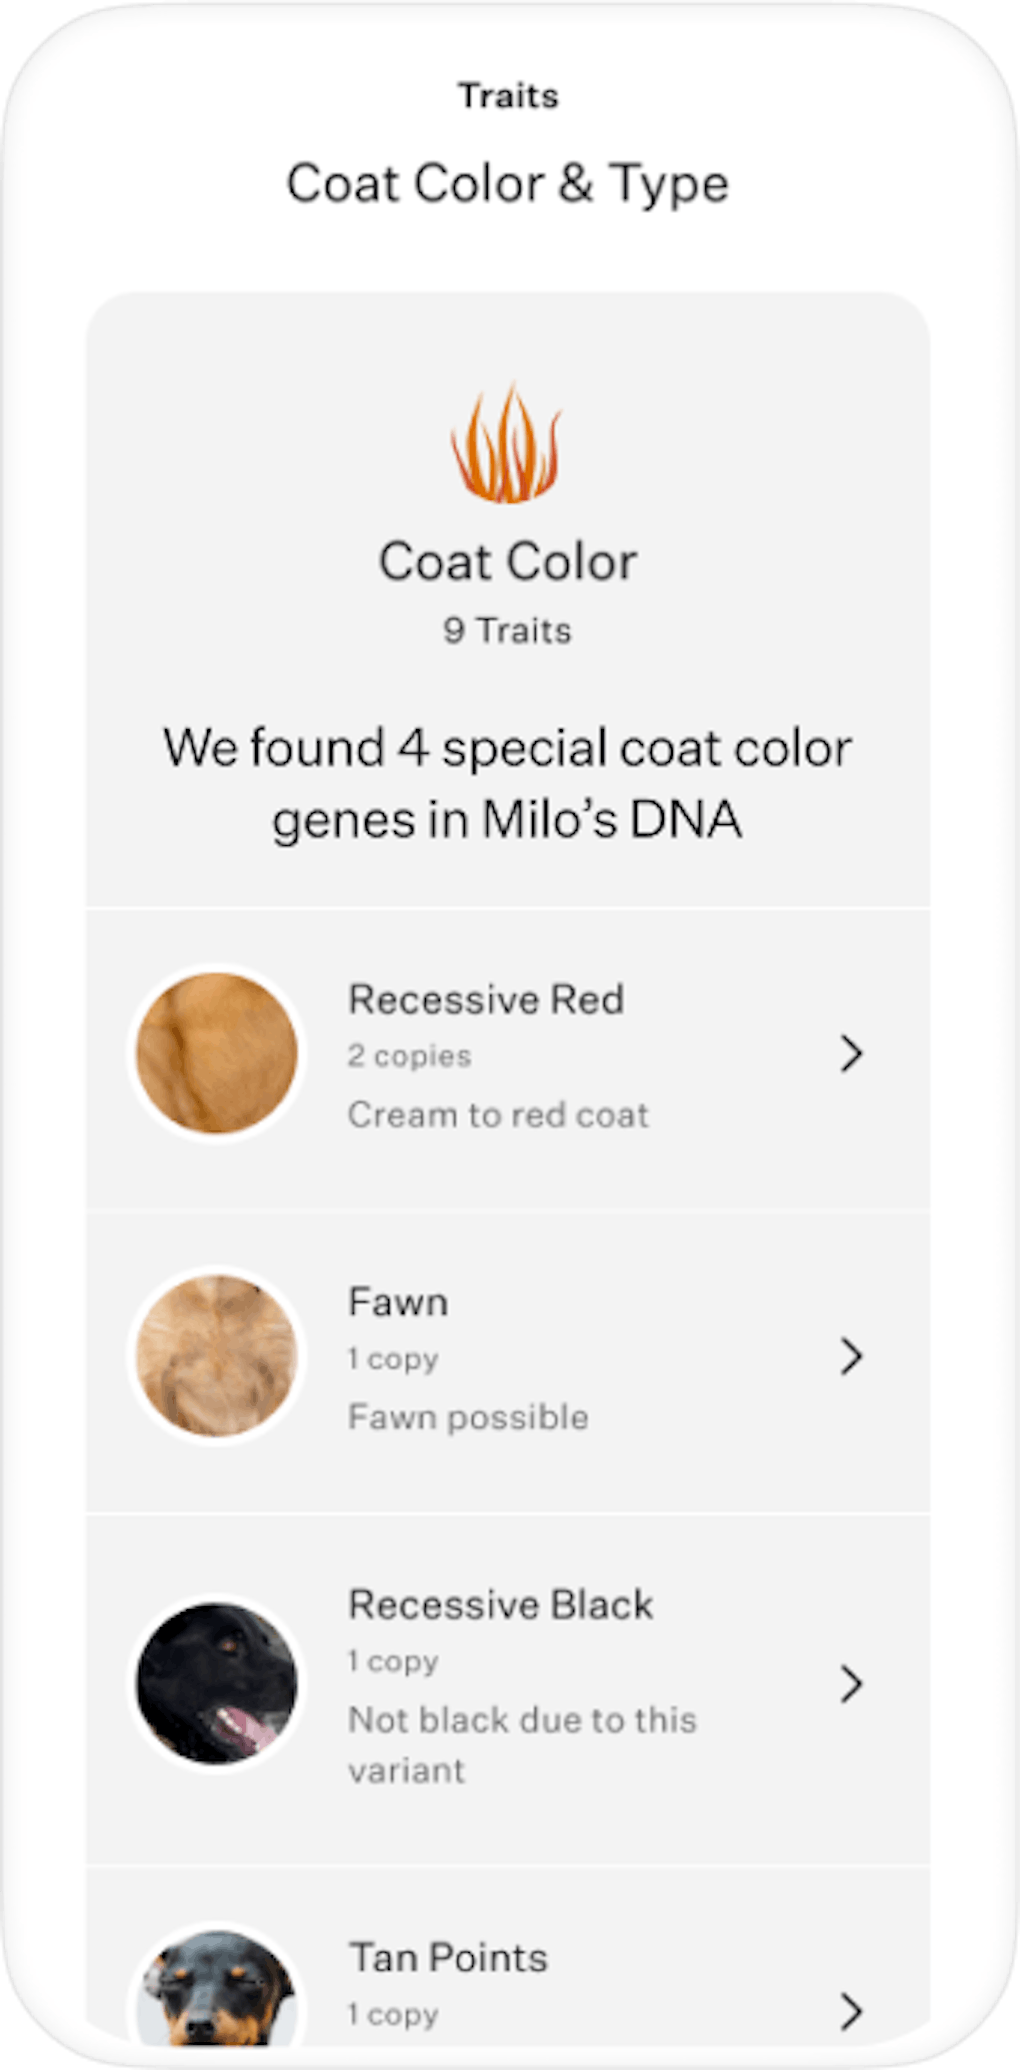Expand the Recessive Red trait details
The image size is (1020, 2070).
click(852, 1053)
